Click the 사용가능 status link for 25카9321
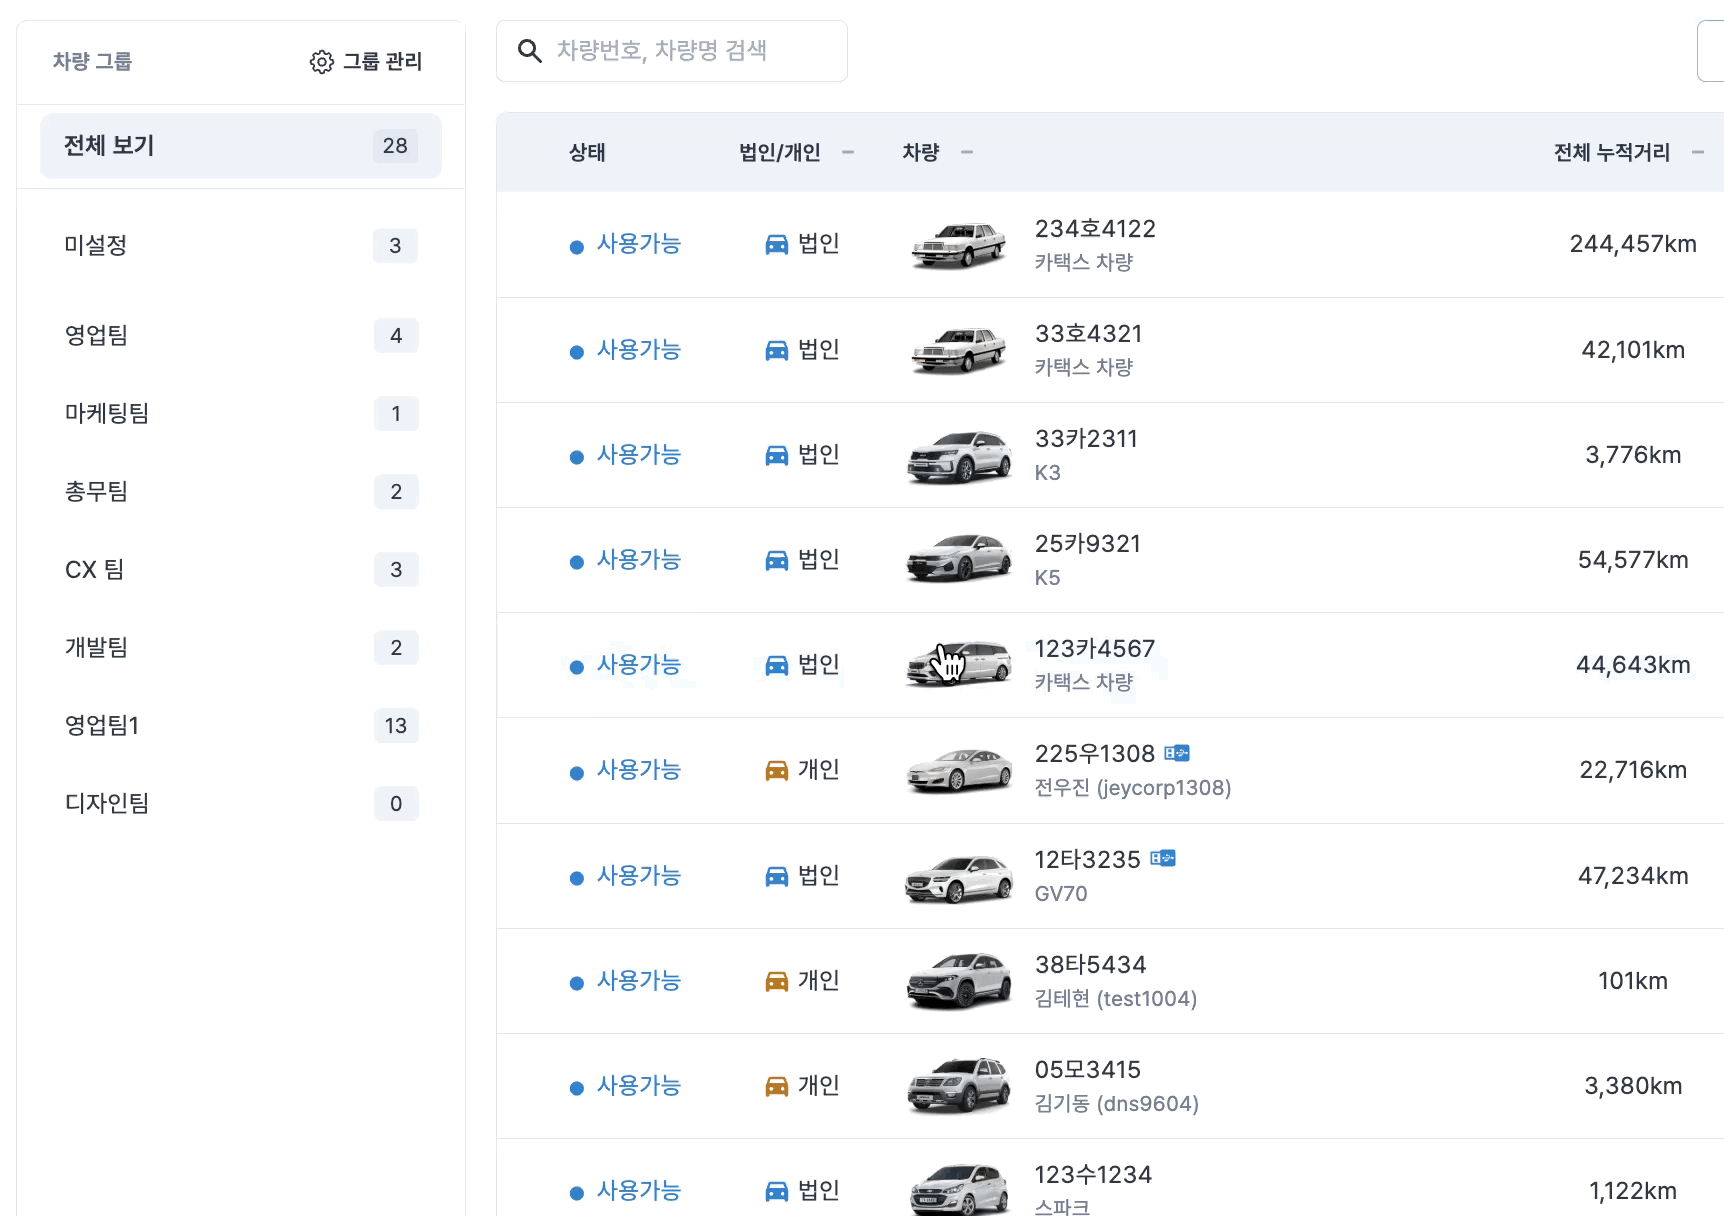 click(638, 560)
